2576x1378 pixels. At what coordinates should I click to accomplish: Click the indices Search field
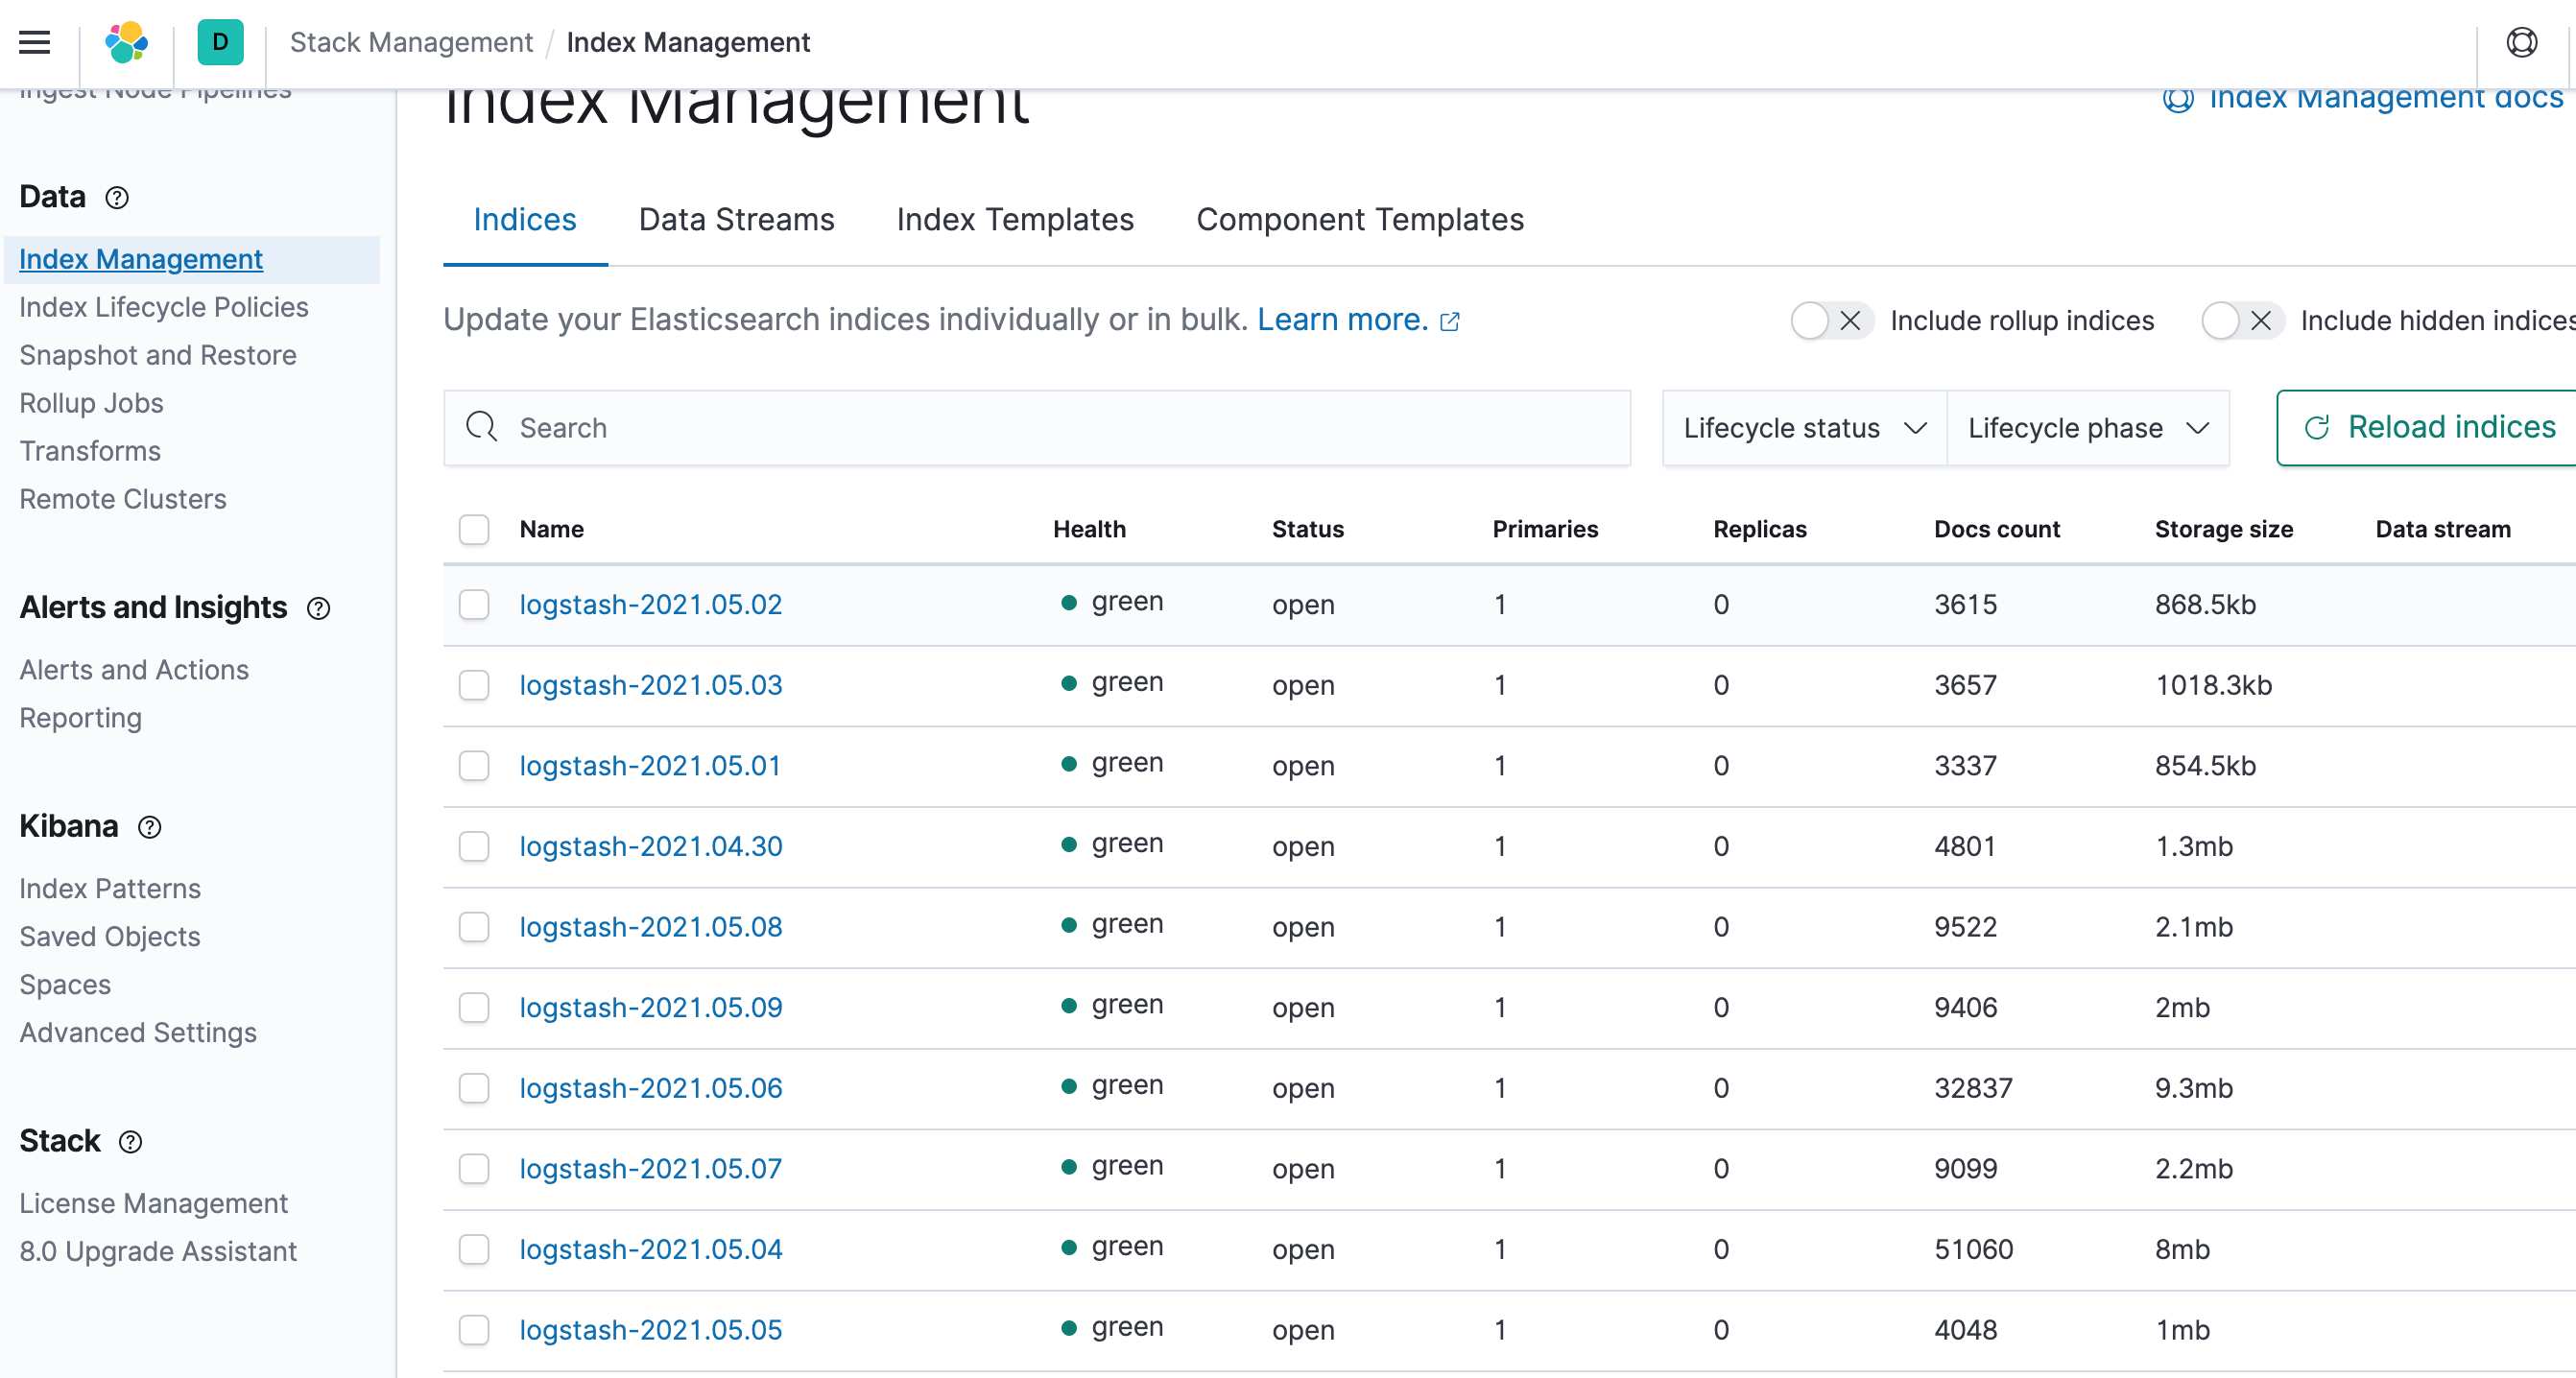click(1037, 428)
